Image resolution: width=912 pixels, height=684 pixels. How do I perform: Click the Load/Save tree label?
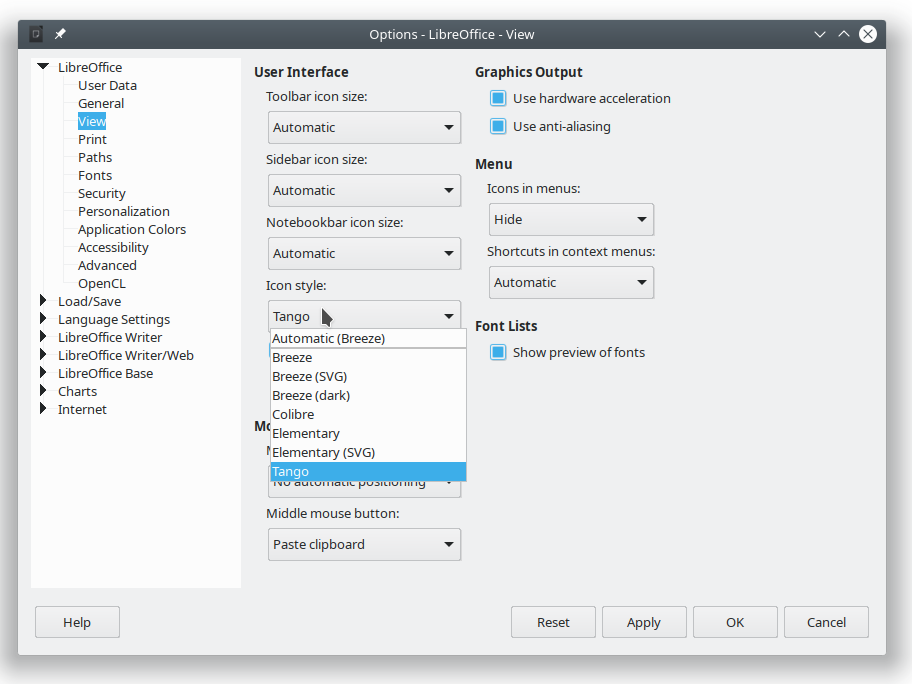coord(90,301)
